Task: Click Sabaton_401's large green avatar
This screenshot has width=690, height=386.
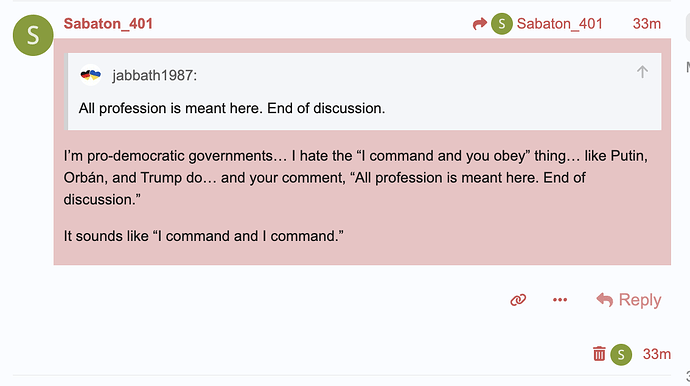Action: point(33,35)
